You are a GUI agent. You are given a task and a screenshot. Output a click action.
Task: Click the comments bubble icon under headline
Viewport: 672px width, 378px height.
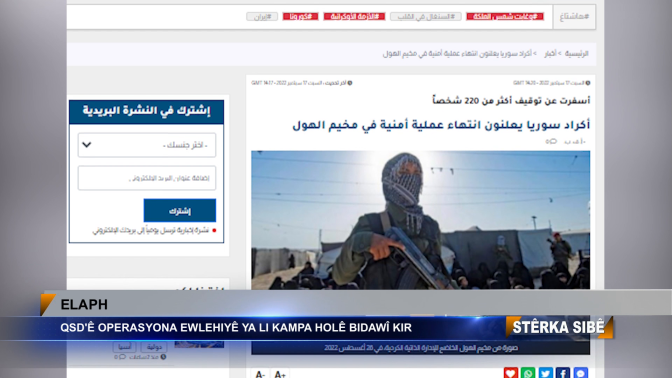pos(551,141)
